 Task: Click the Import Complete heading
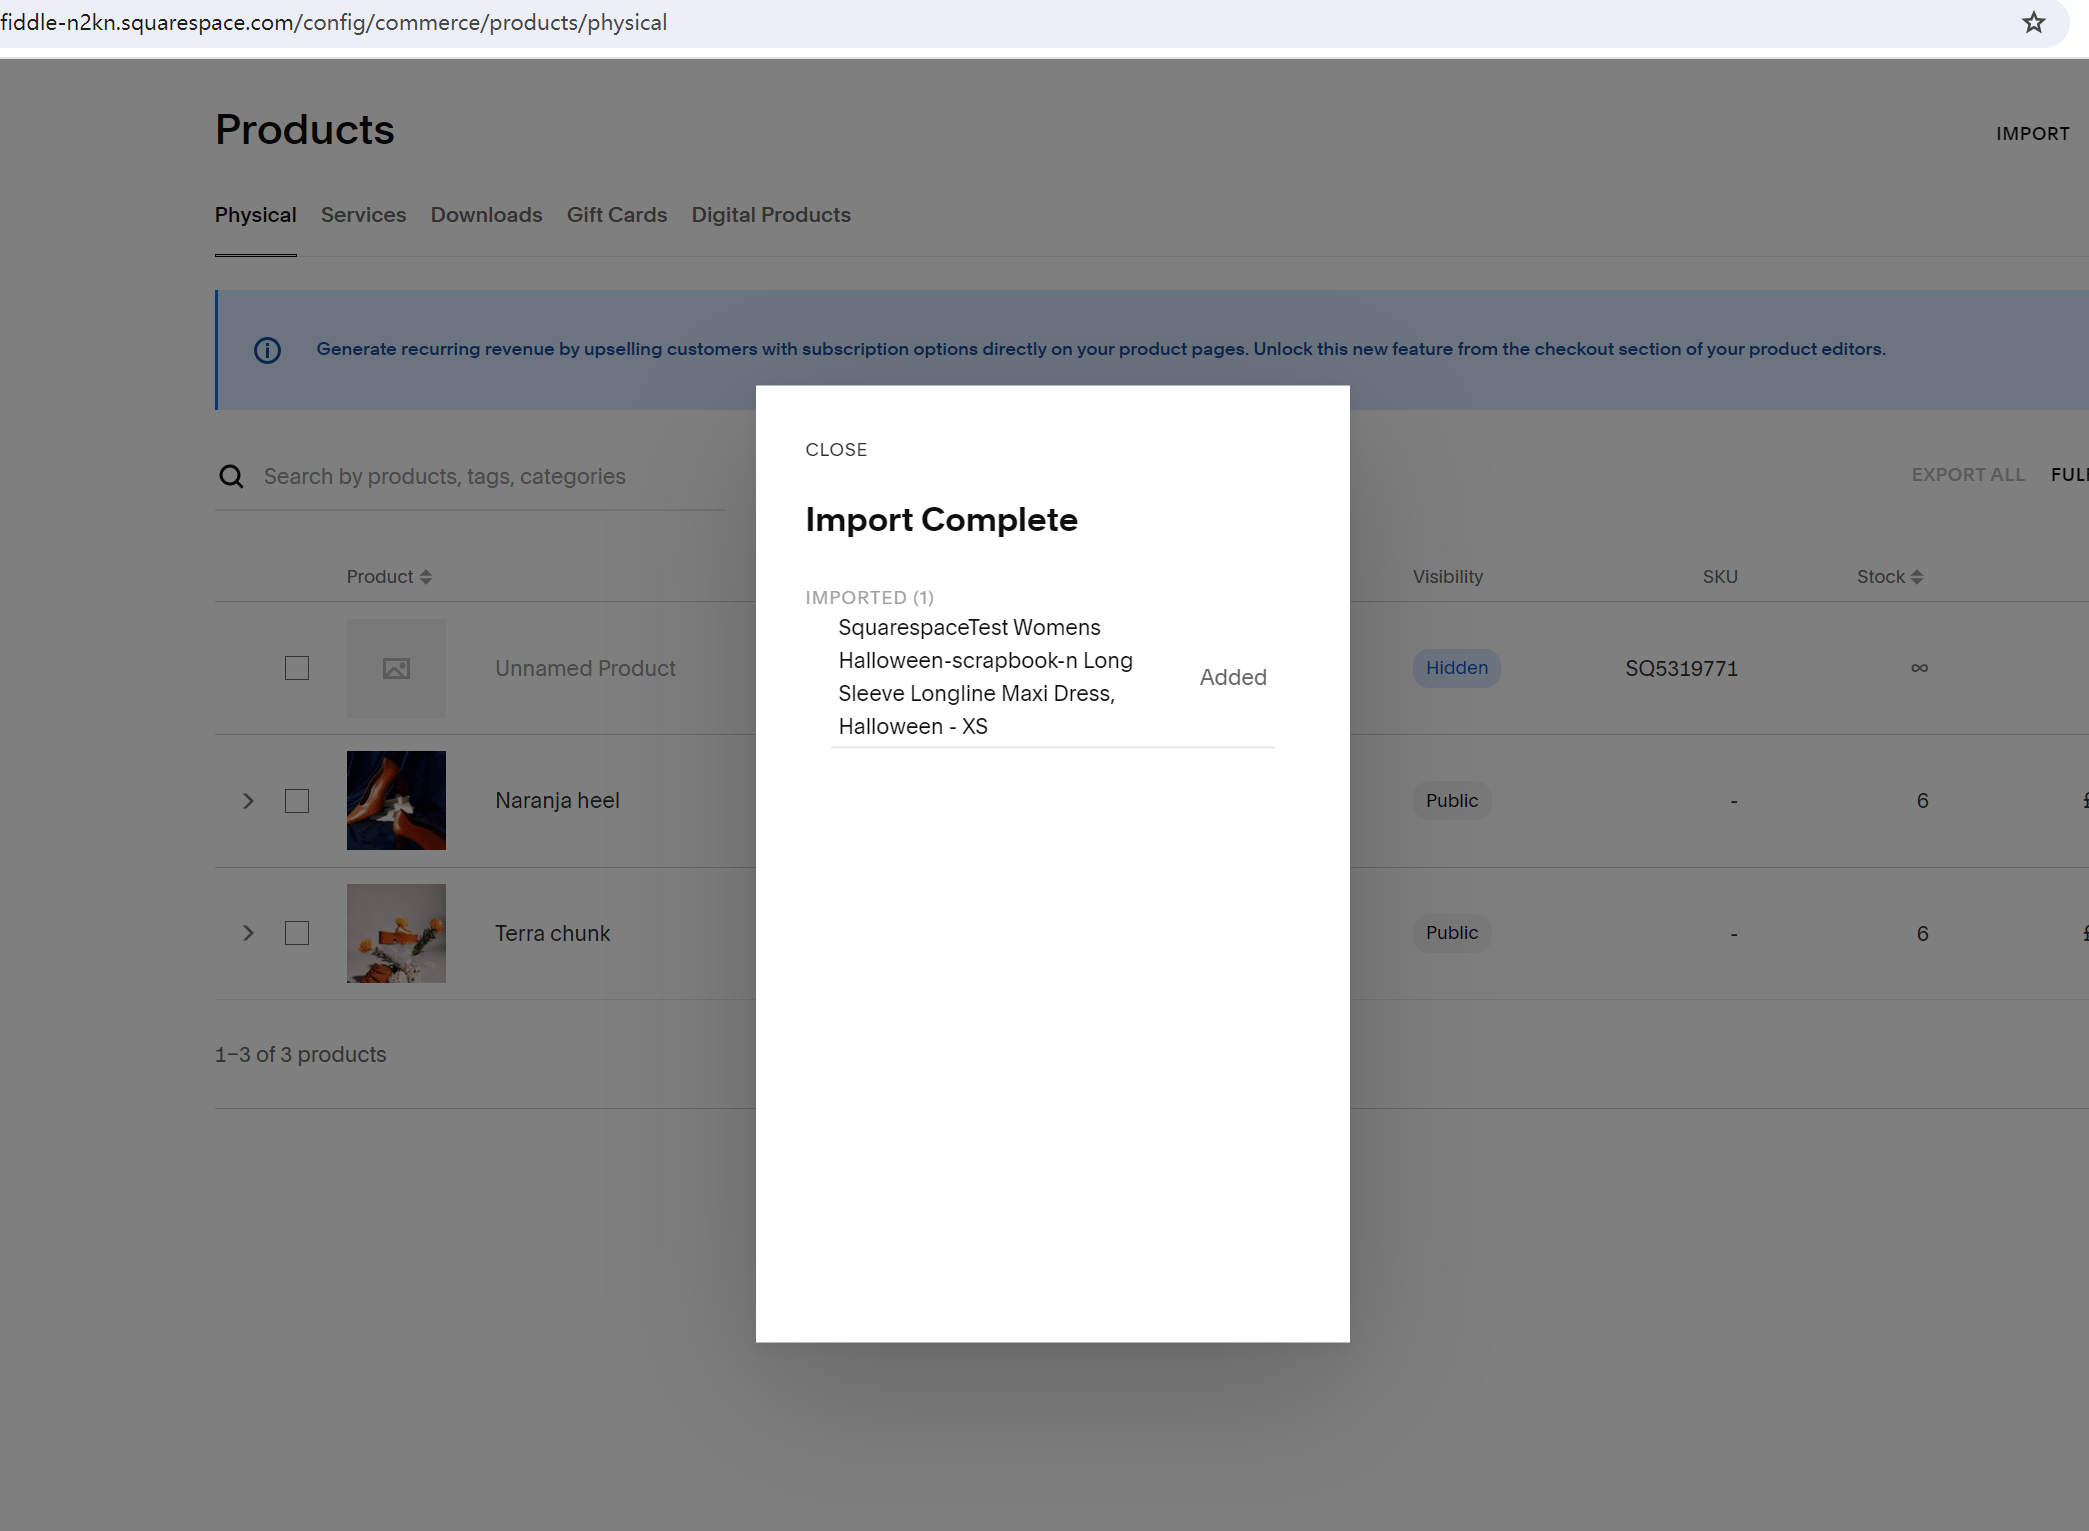pyautogui.click(x=941, y=520)
